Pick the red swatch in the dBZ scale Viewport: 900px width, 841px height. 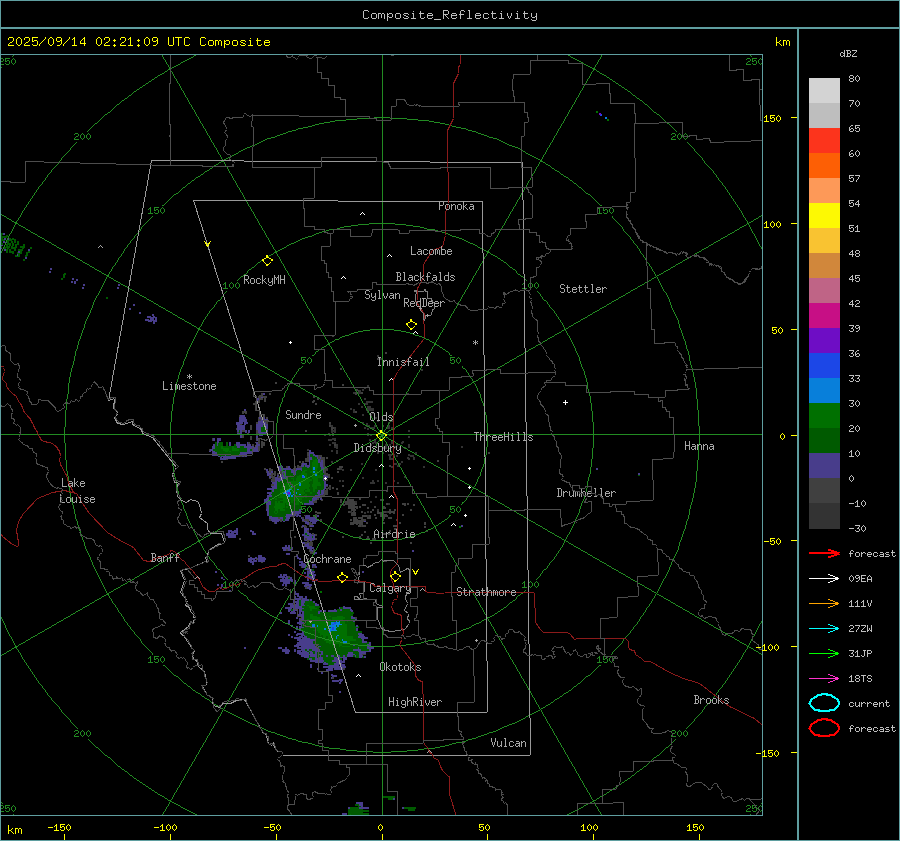[x=824, y=140]
